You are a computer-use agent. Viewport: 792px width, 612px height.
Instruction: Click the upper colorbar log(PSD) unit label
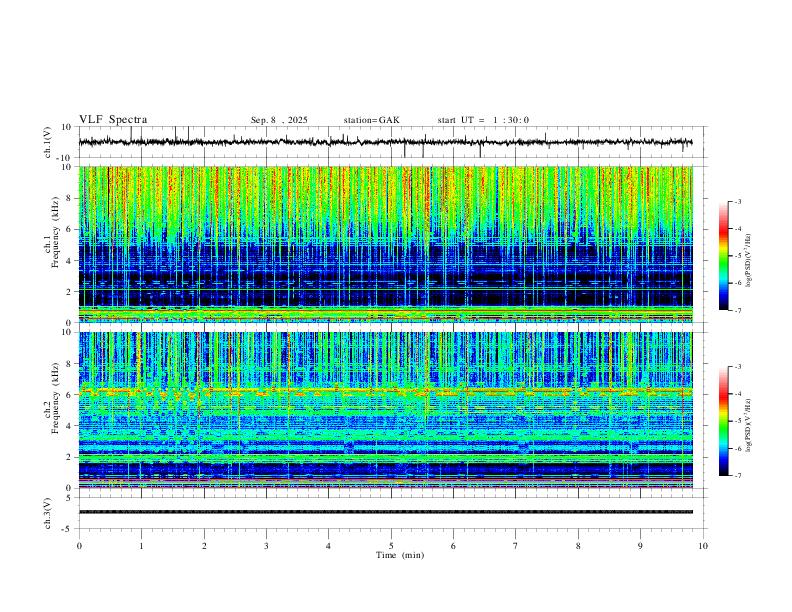(x=749, y=260)
